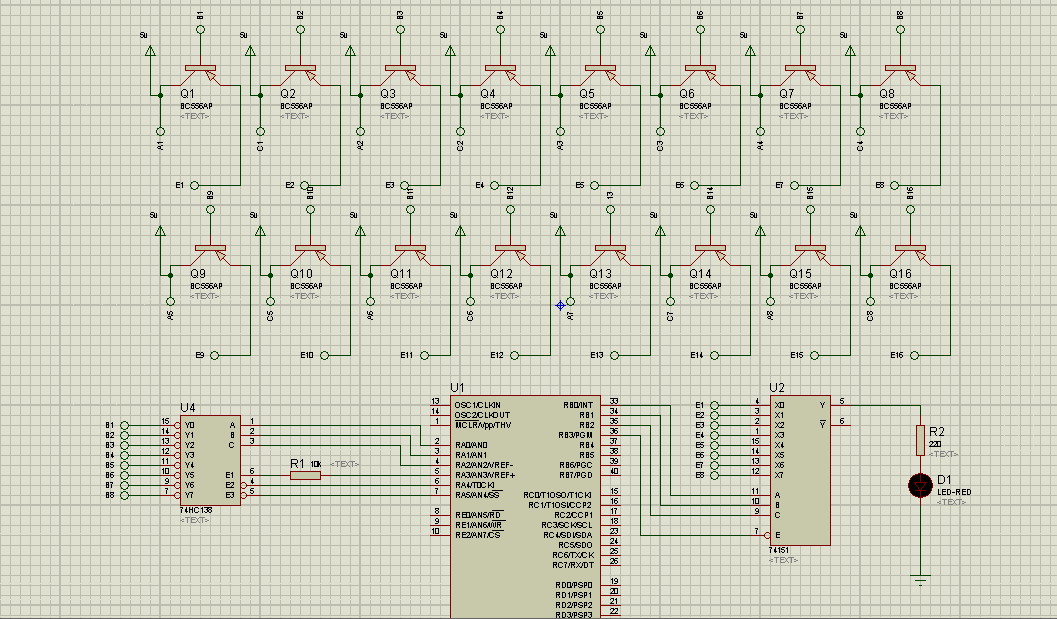This screenshot has width=1057, height=619.
Task: Select the U1 microcontroller body
Action: (525, 507)
